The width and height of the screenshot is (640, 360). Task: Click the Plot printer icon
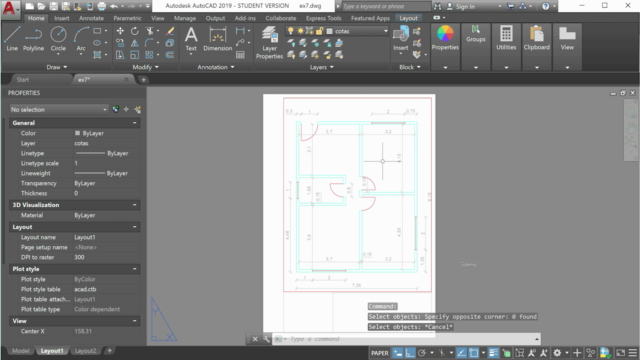(102, 6)
